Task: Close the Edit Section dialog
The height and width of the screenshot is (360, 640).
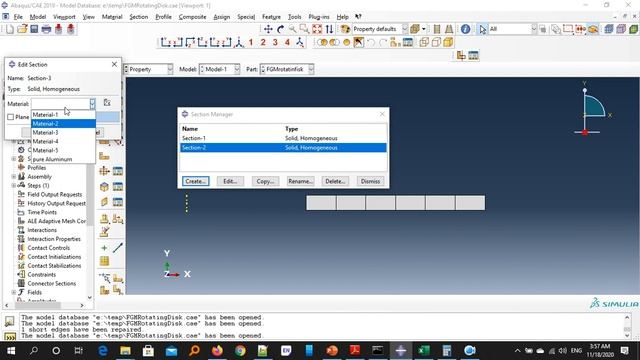Action: coord(114,64)
